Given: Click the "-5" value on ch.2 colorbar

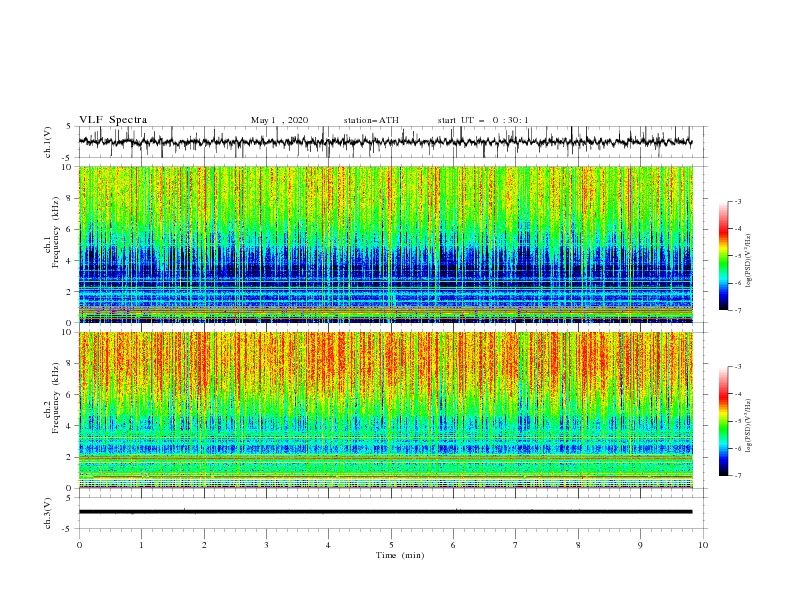Looking at the screenshot, I should (738, 421).
